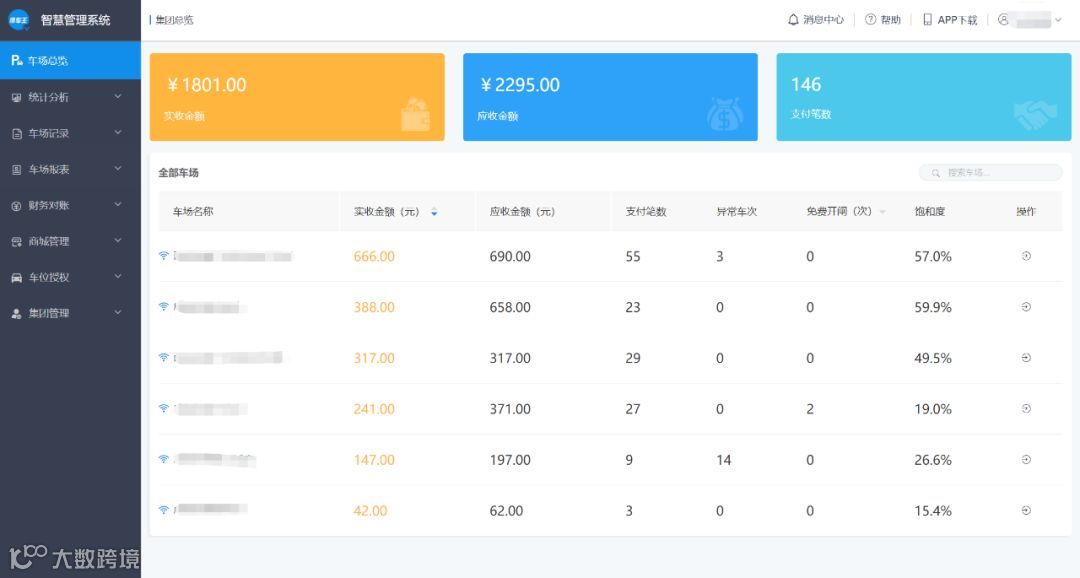The image size is (1080, 578).
Task: Open action icon for 42.00 row
Action: coord(1026,511)
